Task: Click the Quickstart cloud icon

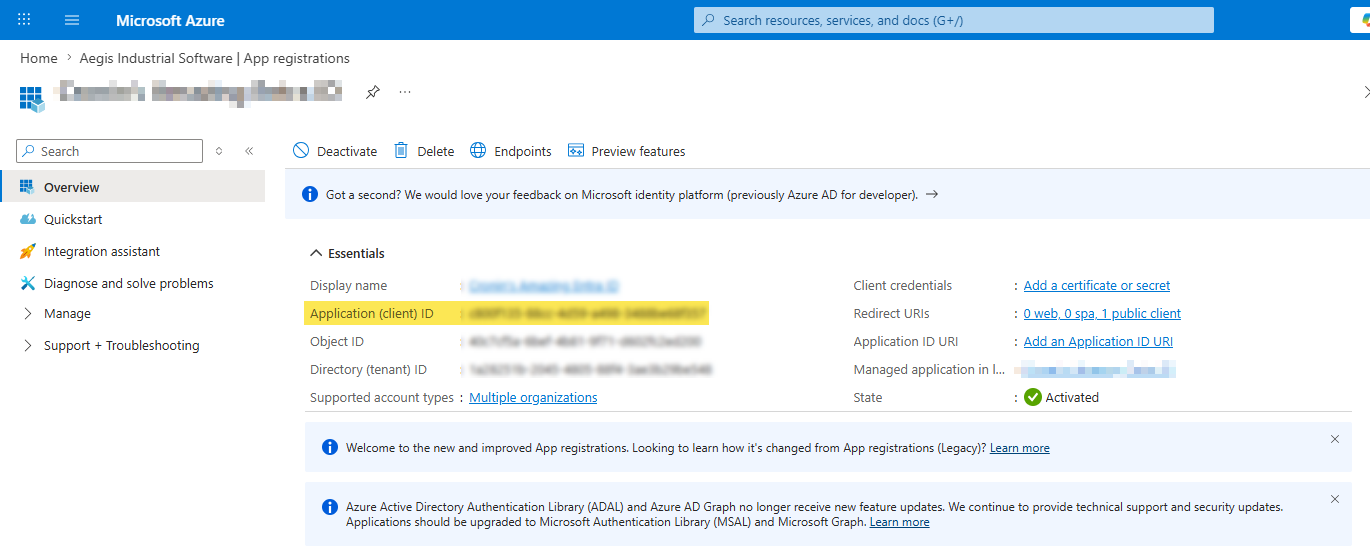Action: coord(27,219)
